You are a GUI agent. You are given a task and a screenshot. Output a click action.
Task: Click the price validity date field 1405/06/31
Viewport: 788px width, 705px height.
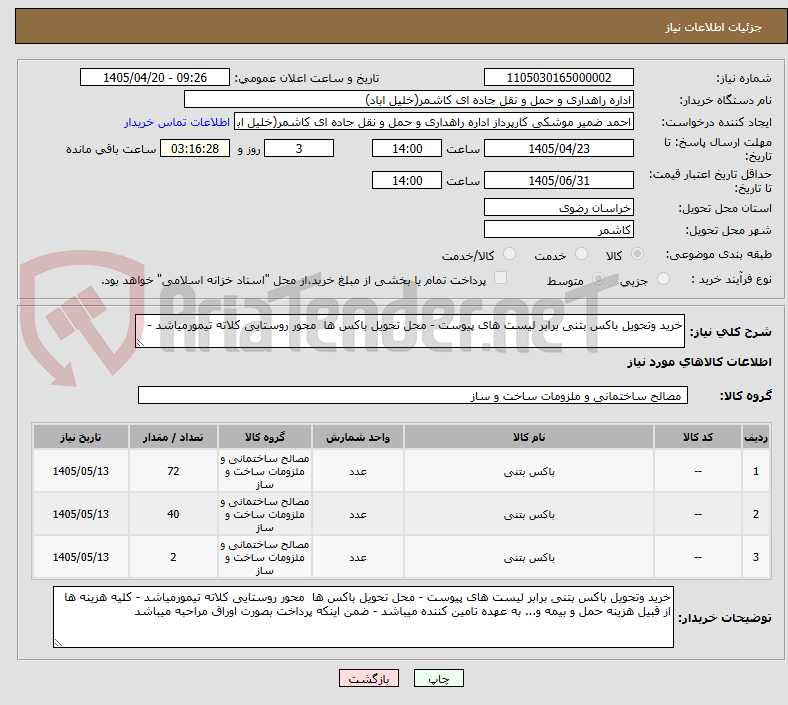[558, 180]
